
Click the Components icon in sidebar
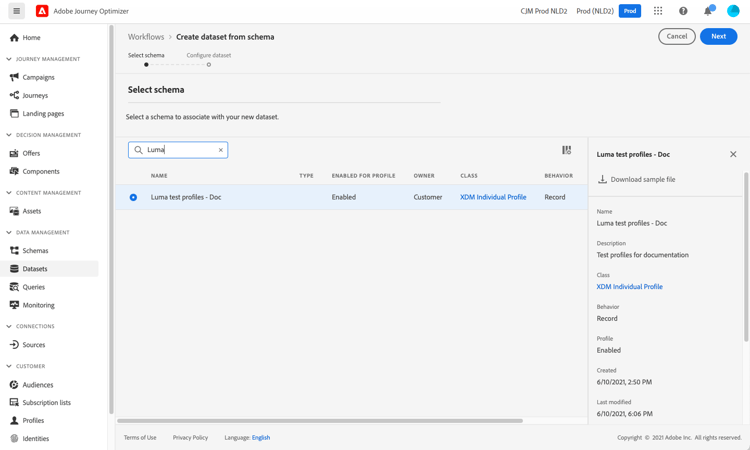(14, 171)
